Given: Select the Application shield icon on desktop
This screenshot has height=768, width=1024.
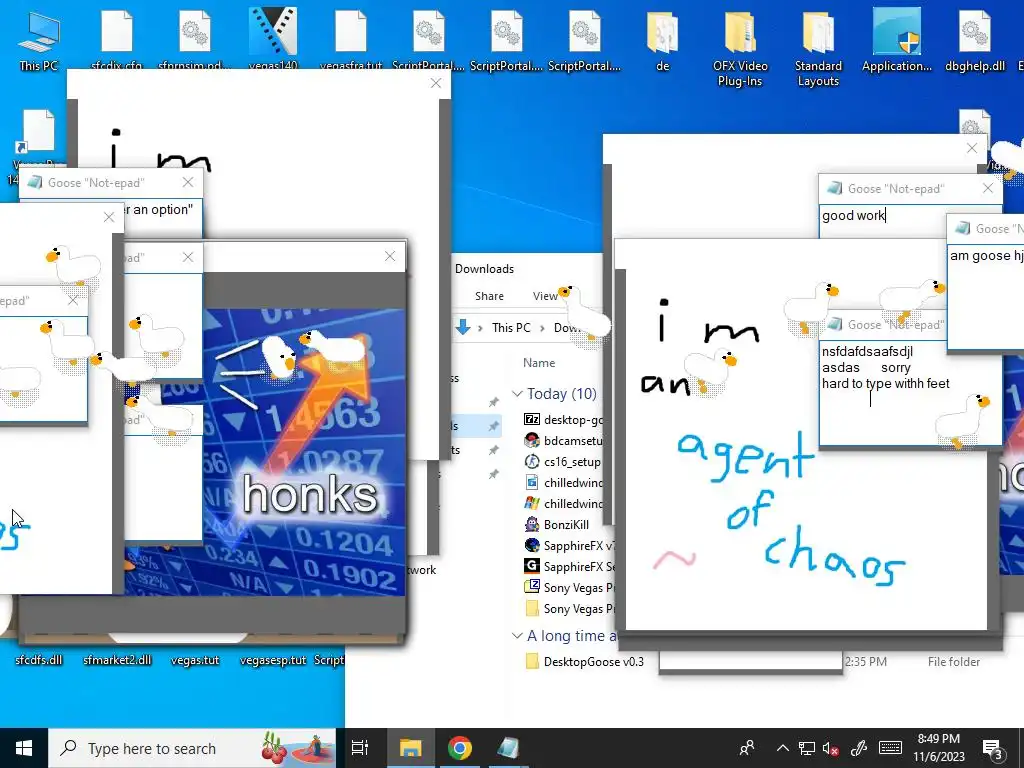Looking at the screenshot, I should (x=897, y=39).
